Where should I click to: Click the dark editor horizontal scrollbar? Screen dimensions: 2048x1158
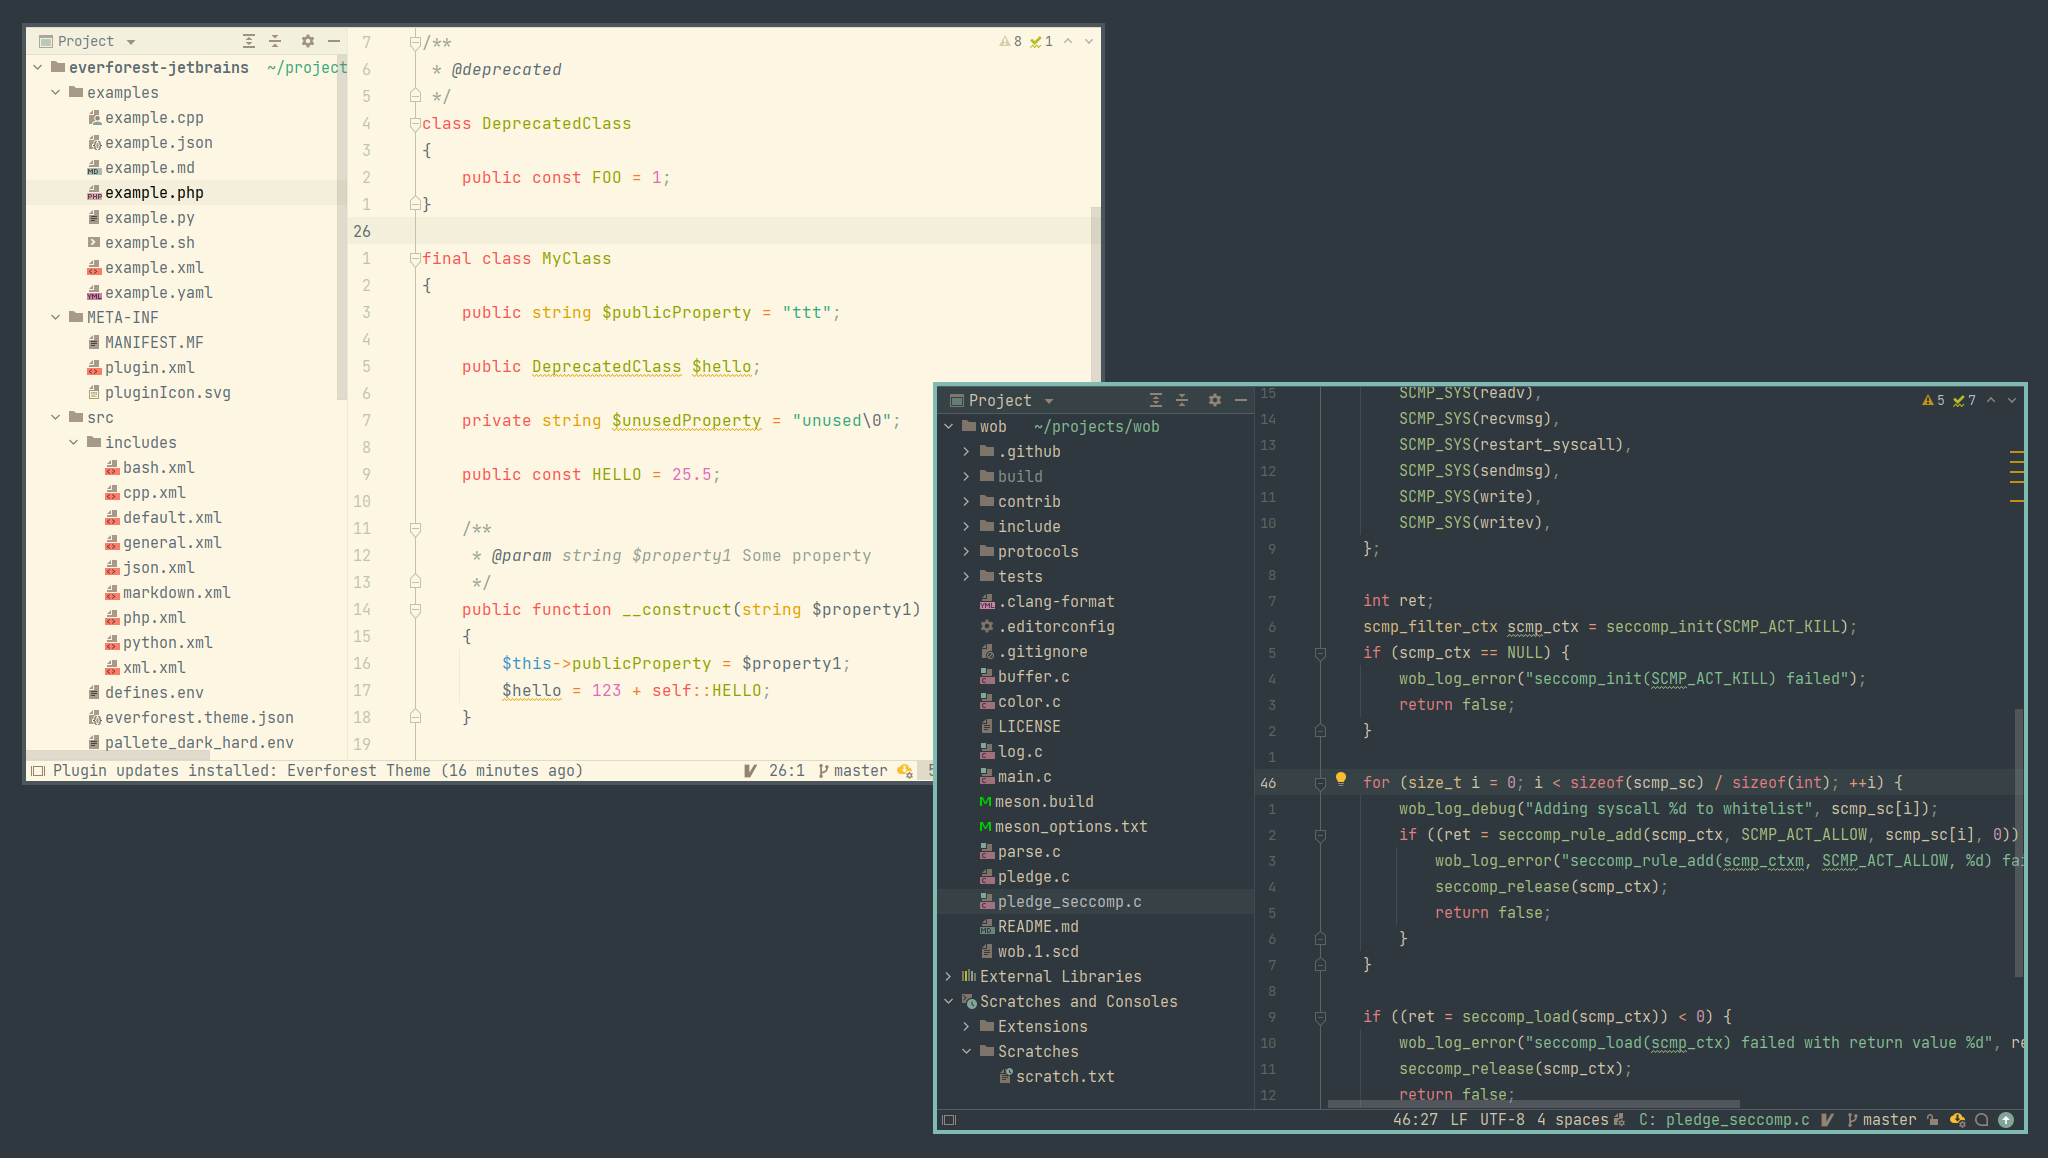(x=1533, y=1104)
